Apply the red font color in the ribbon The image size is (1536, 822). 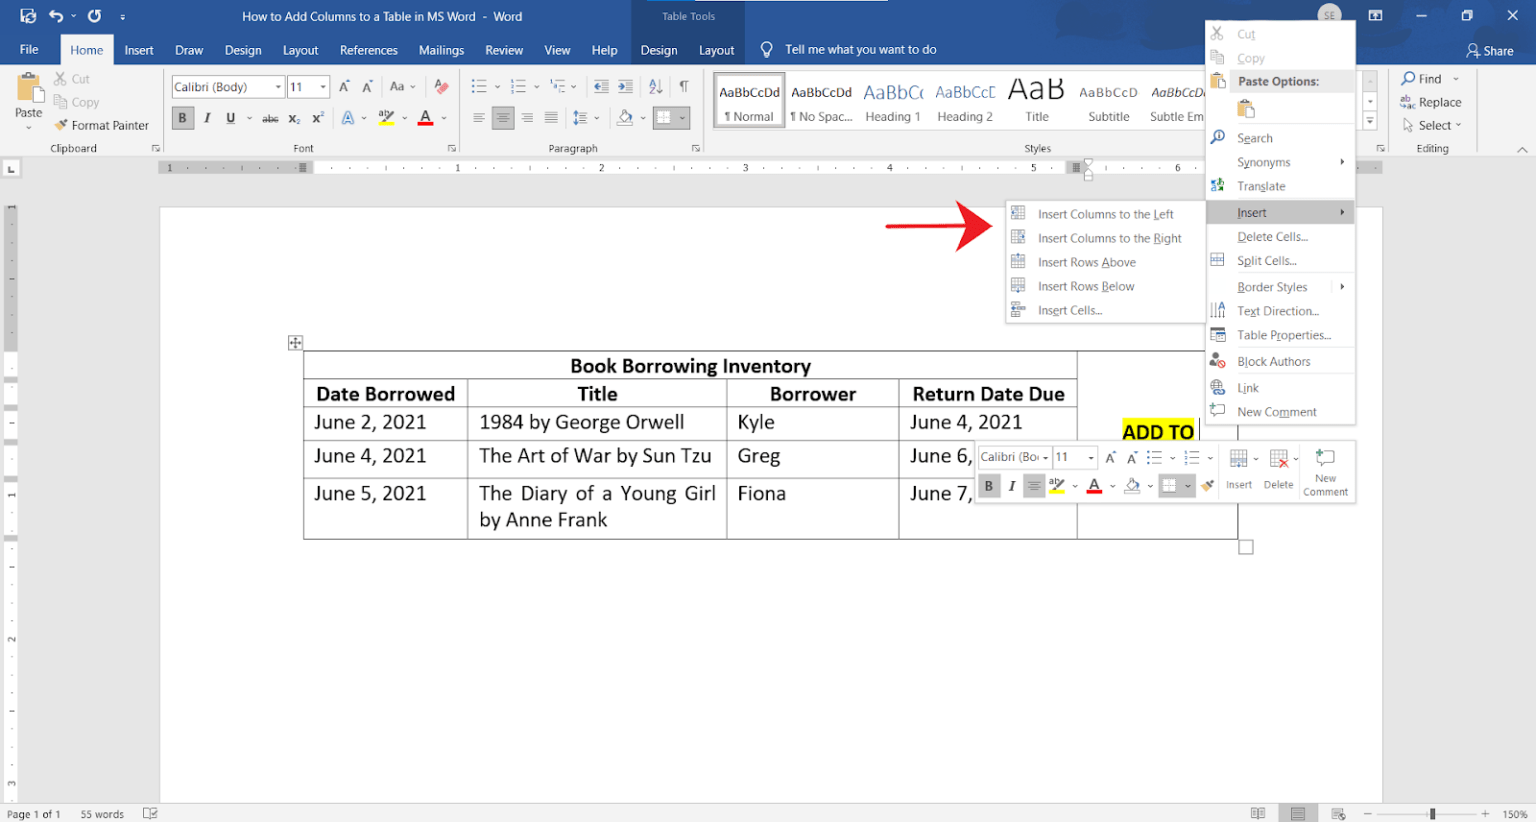click(x=425, y=118)
